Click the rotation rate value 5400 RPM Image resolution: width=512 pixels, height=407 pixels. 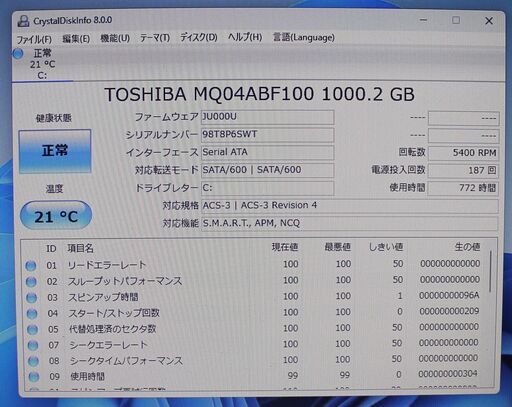[x=463, y=153]
